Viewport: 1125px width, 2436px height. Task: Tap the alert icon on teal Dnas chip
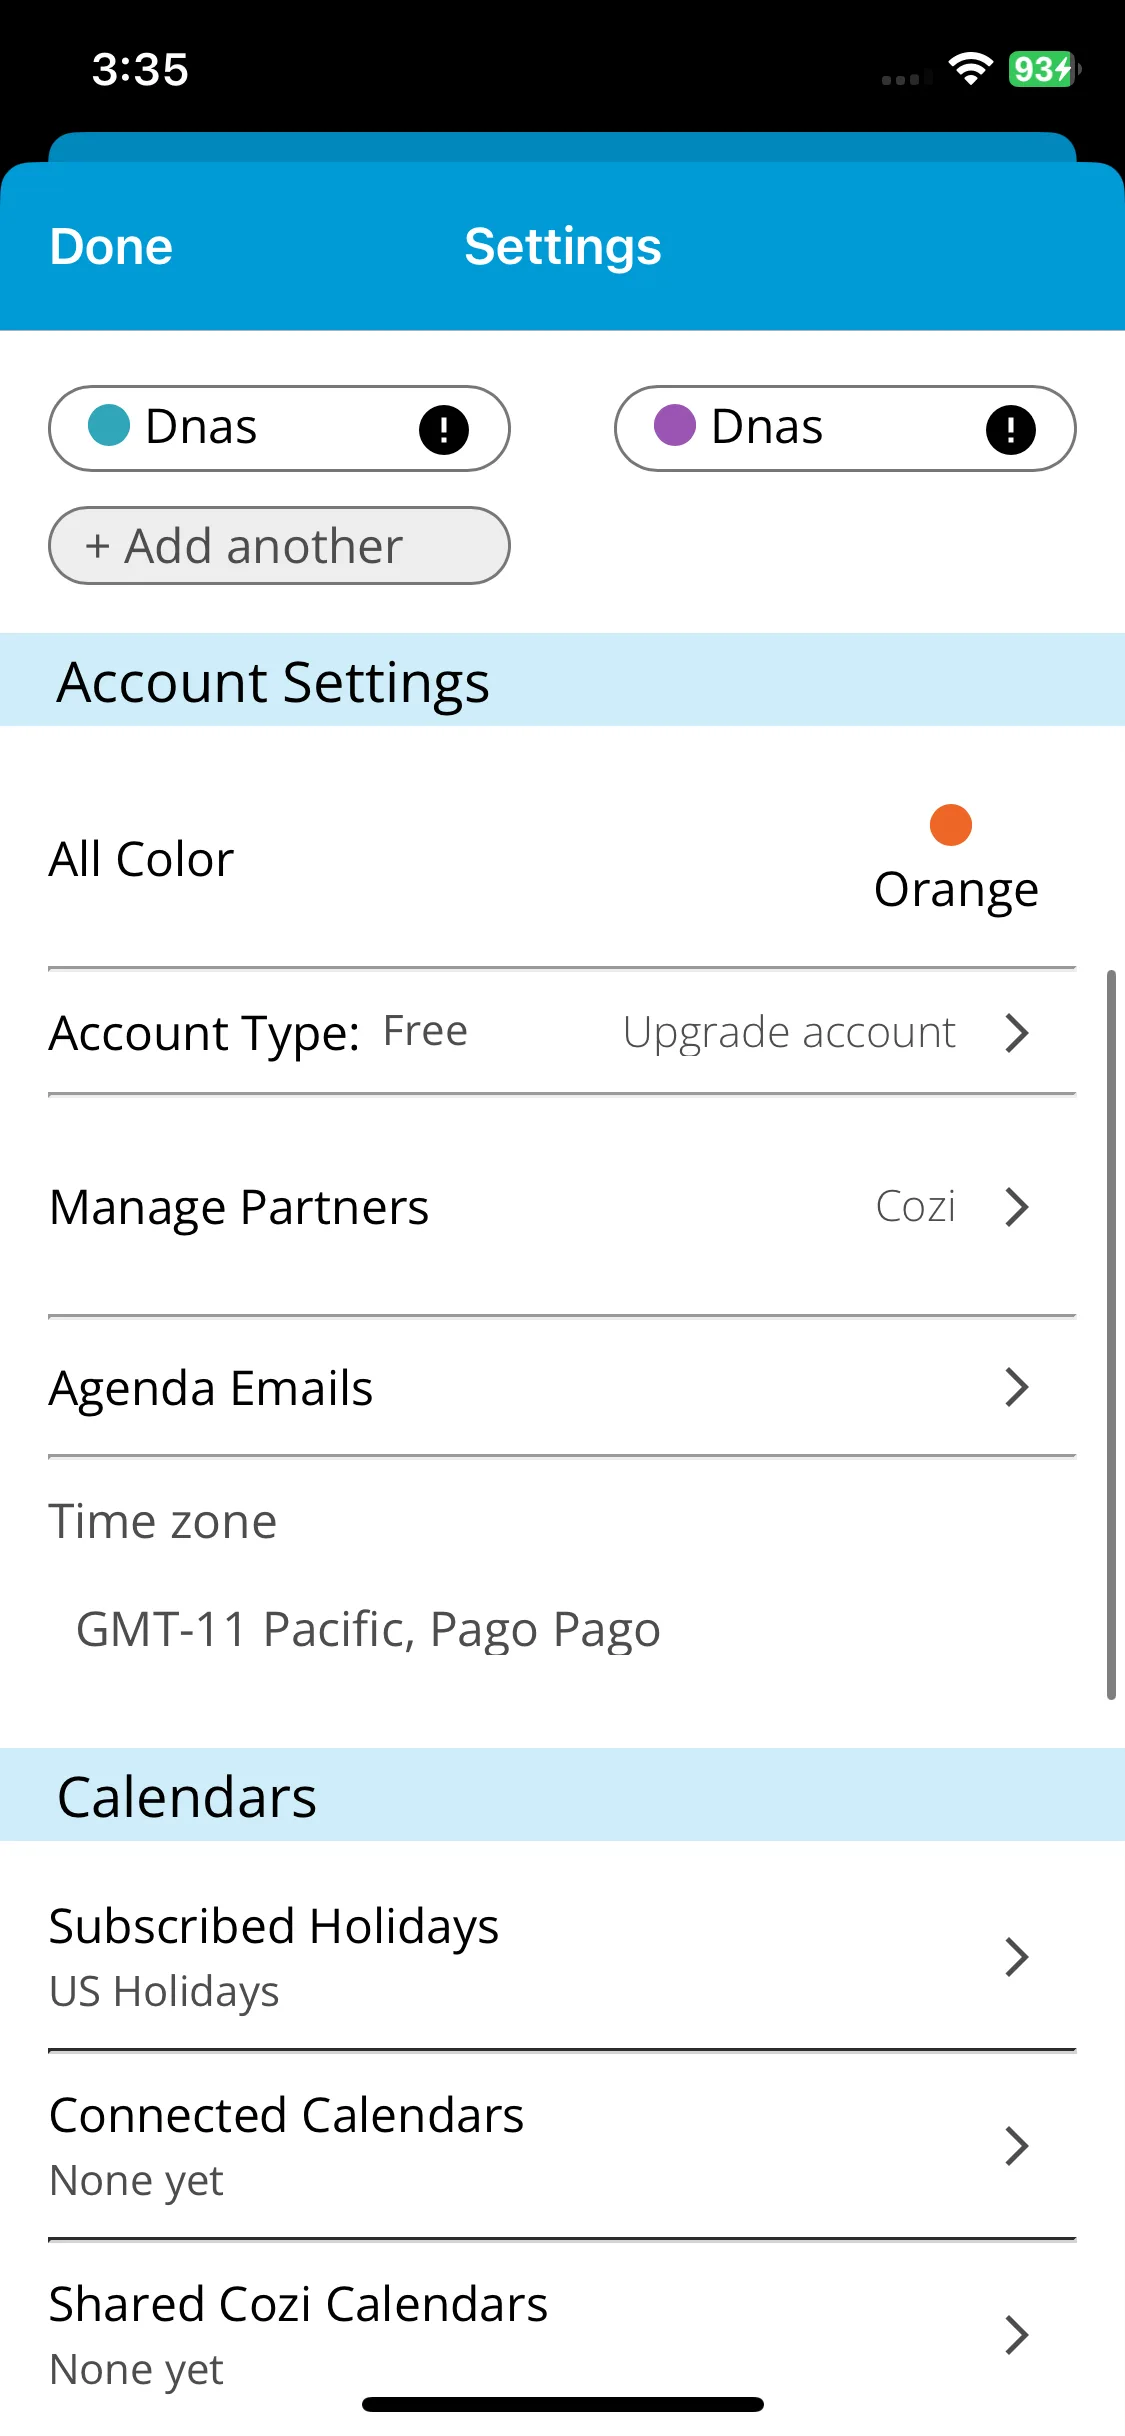pyautogui.click(x=444, y=430)
